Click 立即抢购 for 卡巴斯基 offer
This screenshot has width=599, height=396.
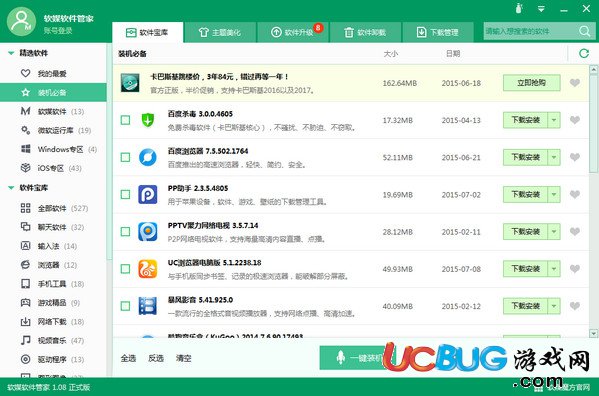coord(531,82)
